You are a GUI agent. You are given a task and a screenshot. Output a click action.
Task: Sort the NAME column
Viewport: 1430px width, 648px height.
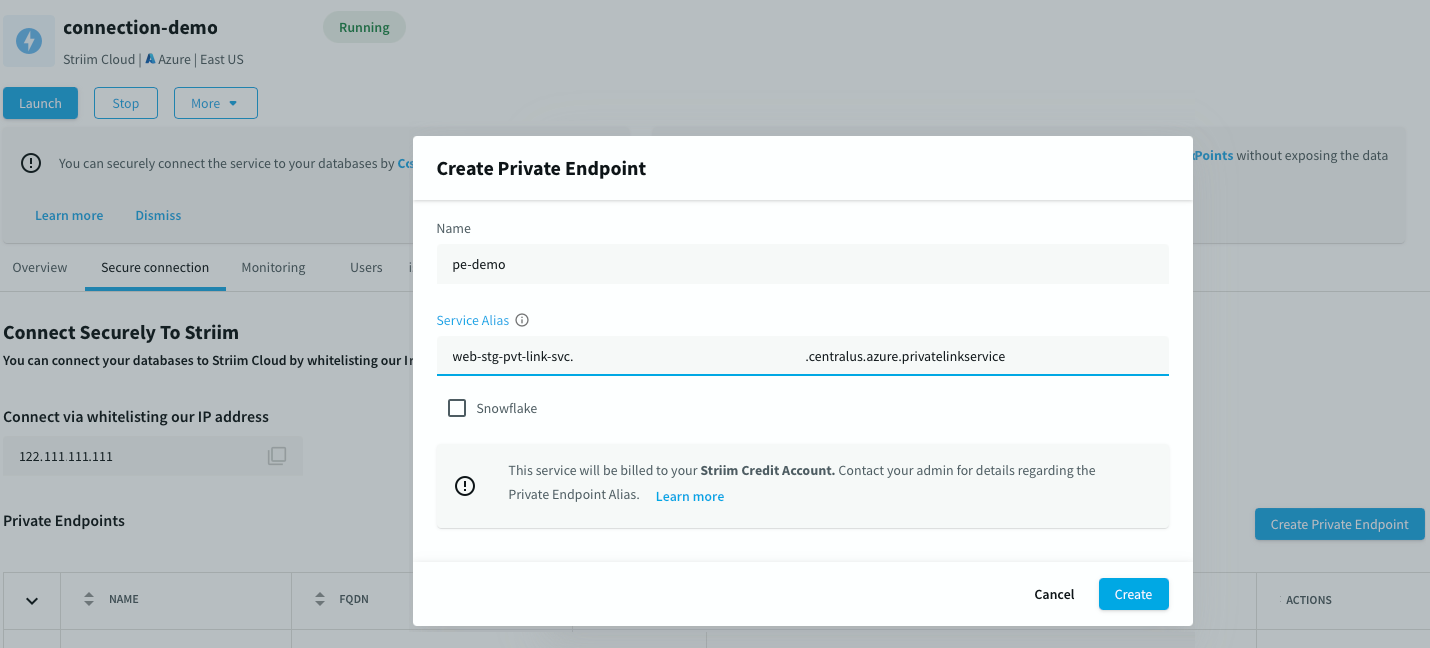[x=88, y=598]
